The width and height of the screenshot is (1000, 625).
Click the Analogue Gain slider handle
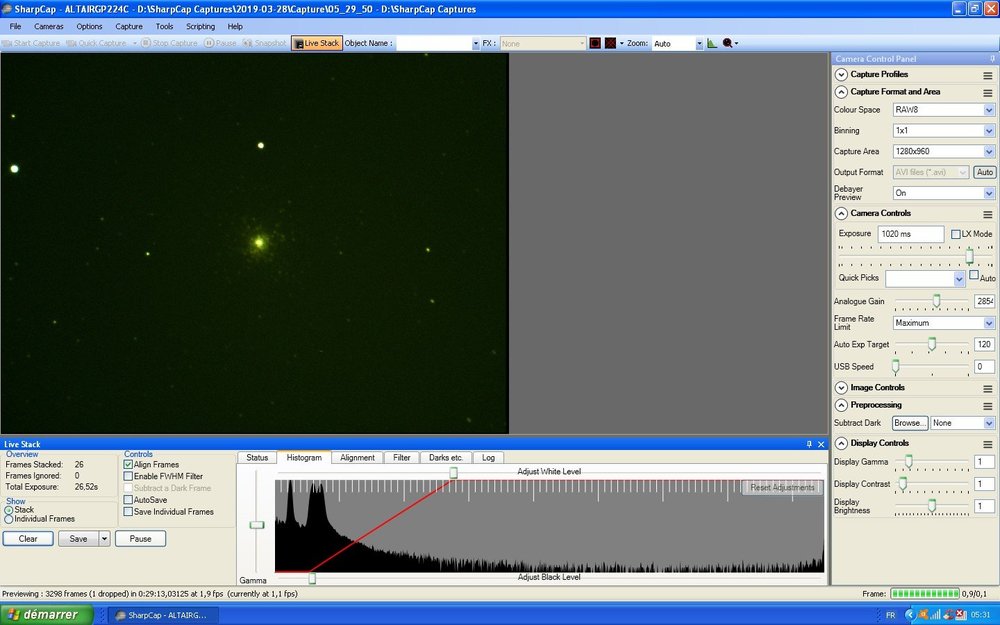(x=936, y=301)
